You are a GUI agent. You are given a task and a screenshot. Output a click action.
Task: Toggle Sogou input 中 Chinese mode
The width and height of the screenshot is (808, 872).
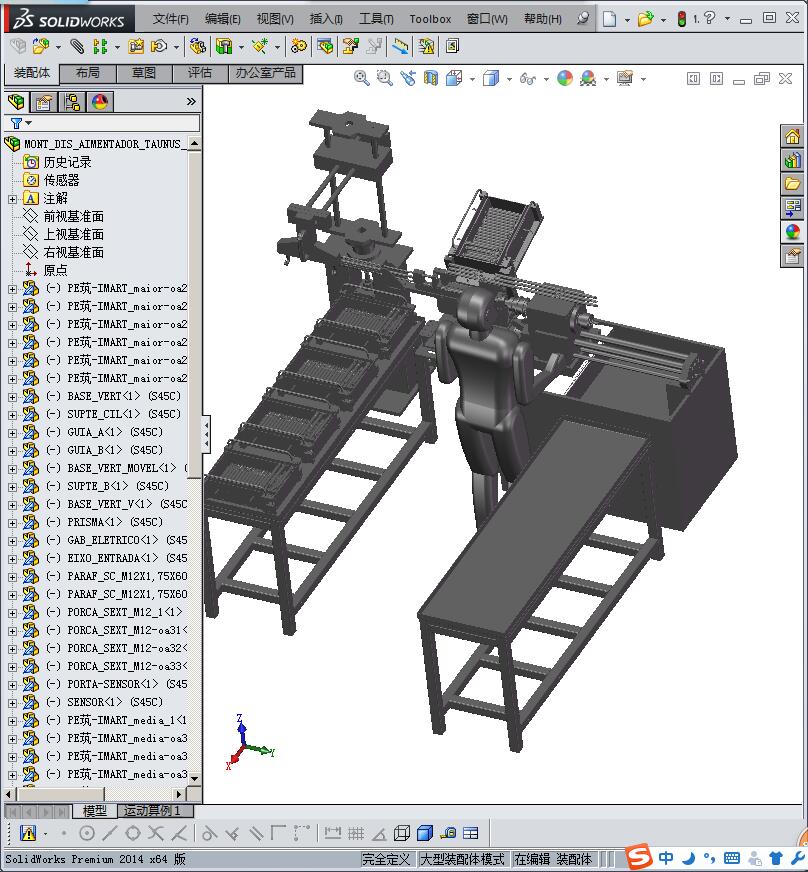point(666,858)
